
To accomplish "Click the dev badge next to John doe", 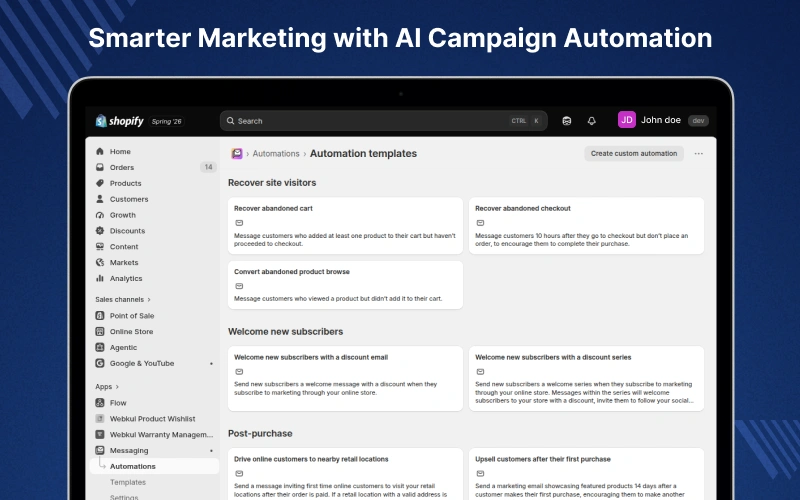I will click(x=698, y=120).
